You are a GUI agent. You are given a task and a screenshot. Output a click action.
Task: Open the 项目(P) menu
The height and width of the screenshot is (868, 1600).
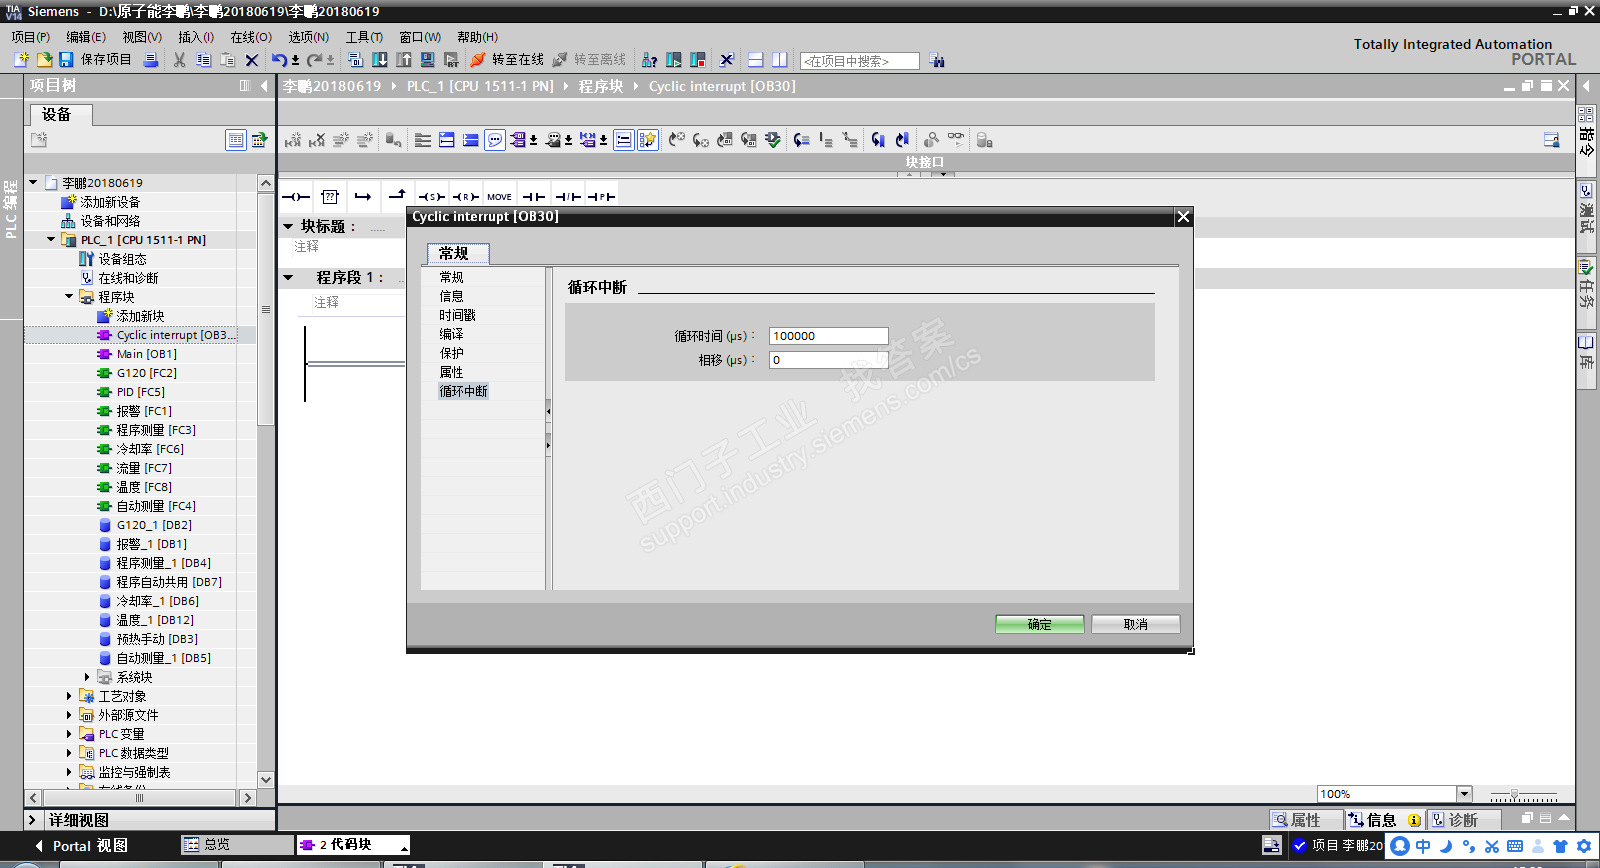(x=31, y=37)
